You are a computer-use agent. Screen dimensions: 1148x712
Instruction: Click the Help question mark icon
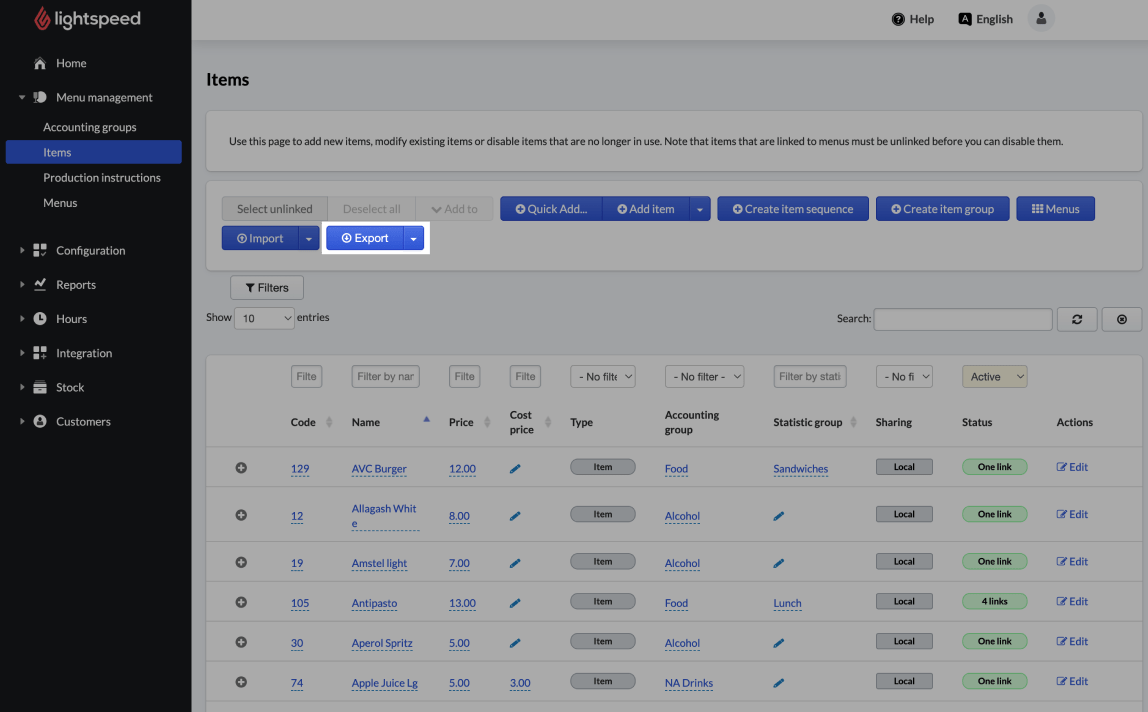(x=898, y=19)
